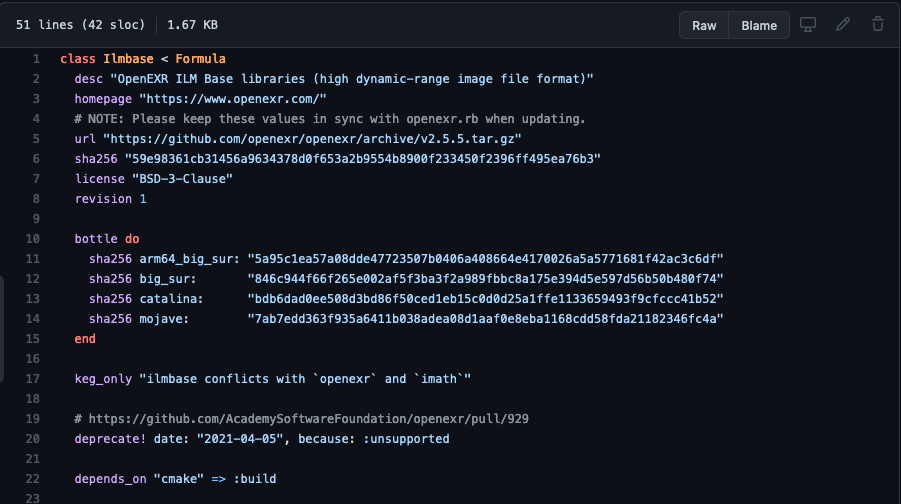Image resolution: width=901 pixels, height=504 pixels.
Task: Click the mojave sha256 hash value
Action: click(x=486, y=318)
